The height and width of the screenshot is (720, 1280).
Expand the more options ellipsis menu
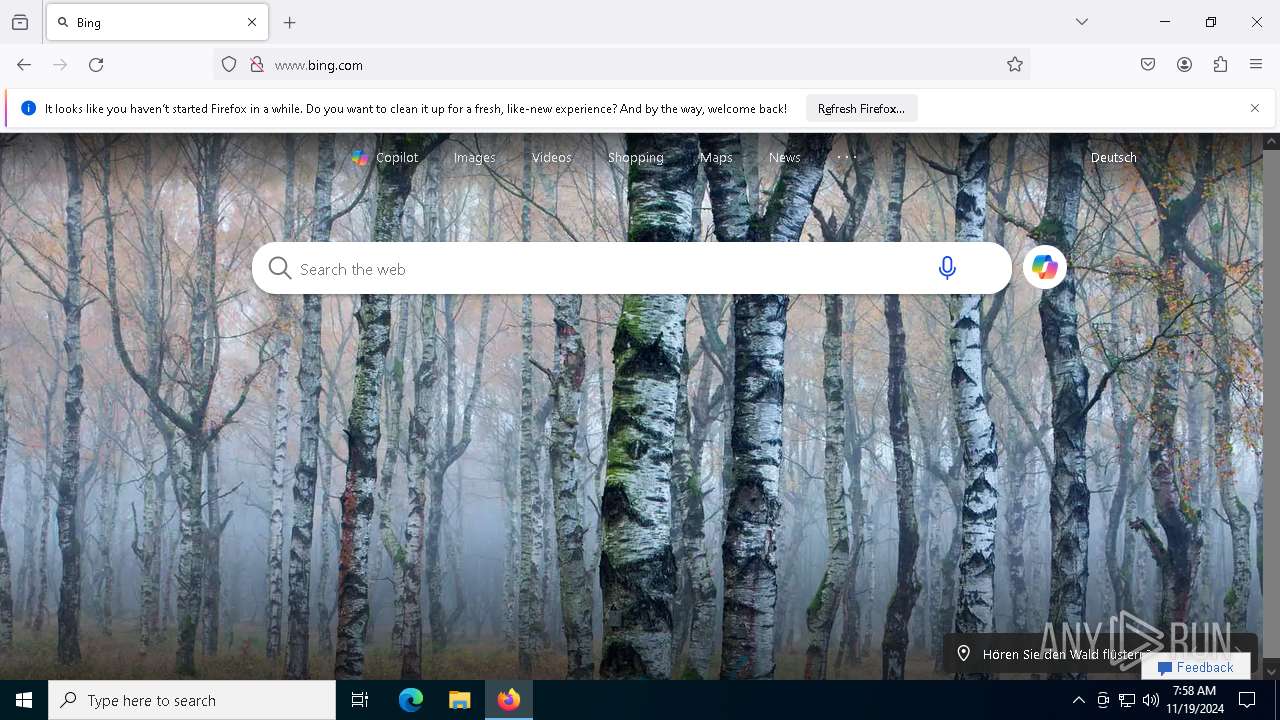tap(847, 157)
